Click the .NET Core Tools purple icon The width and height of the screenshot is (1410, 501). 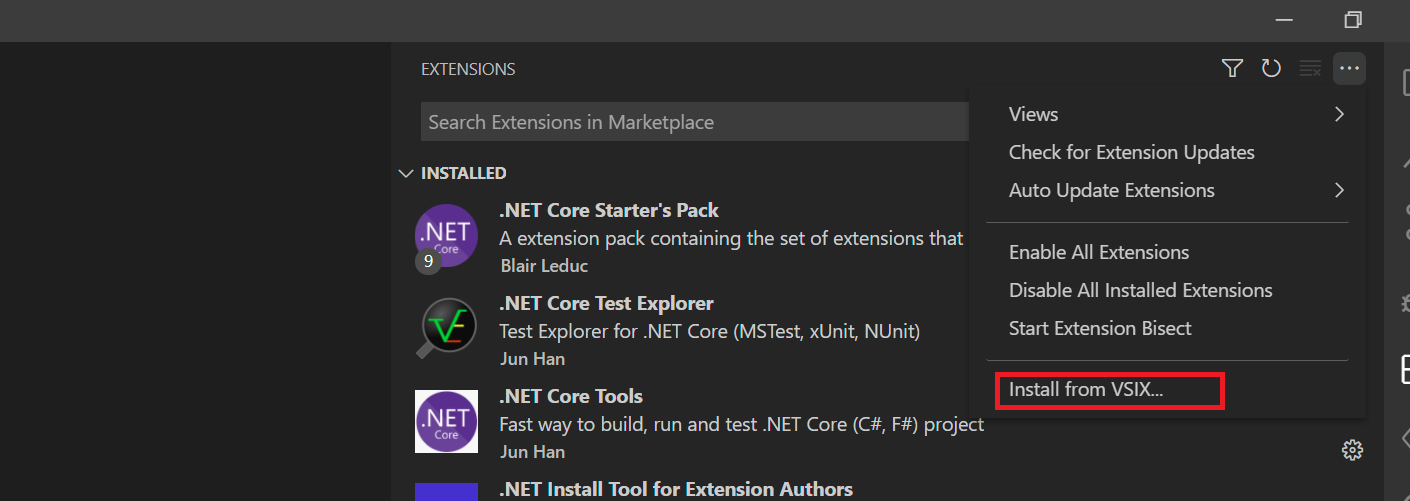tap(446, 422)
